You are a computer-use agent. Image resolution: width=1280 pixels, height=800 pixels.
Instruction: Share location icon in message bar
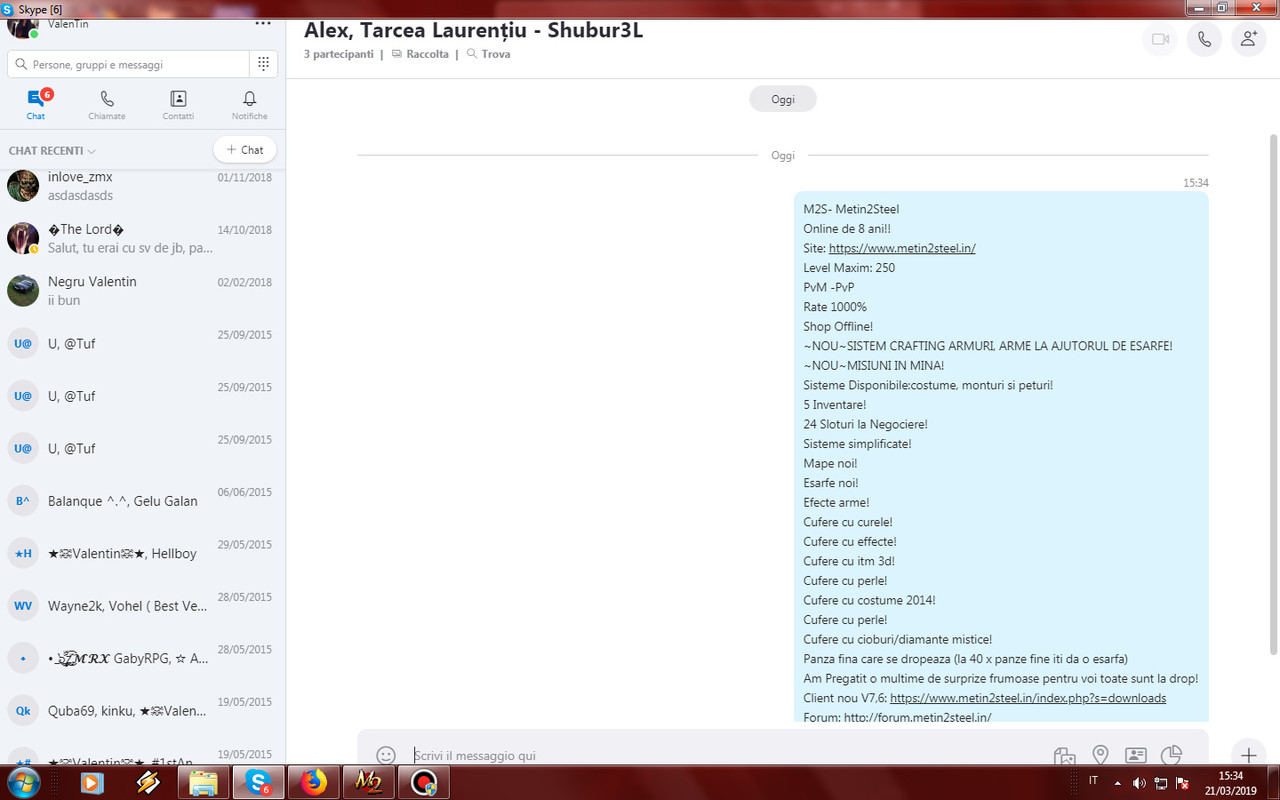(x=1100, y=755)
